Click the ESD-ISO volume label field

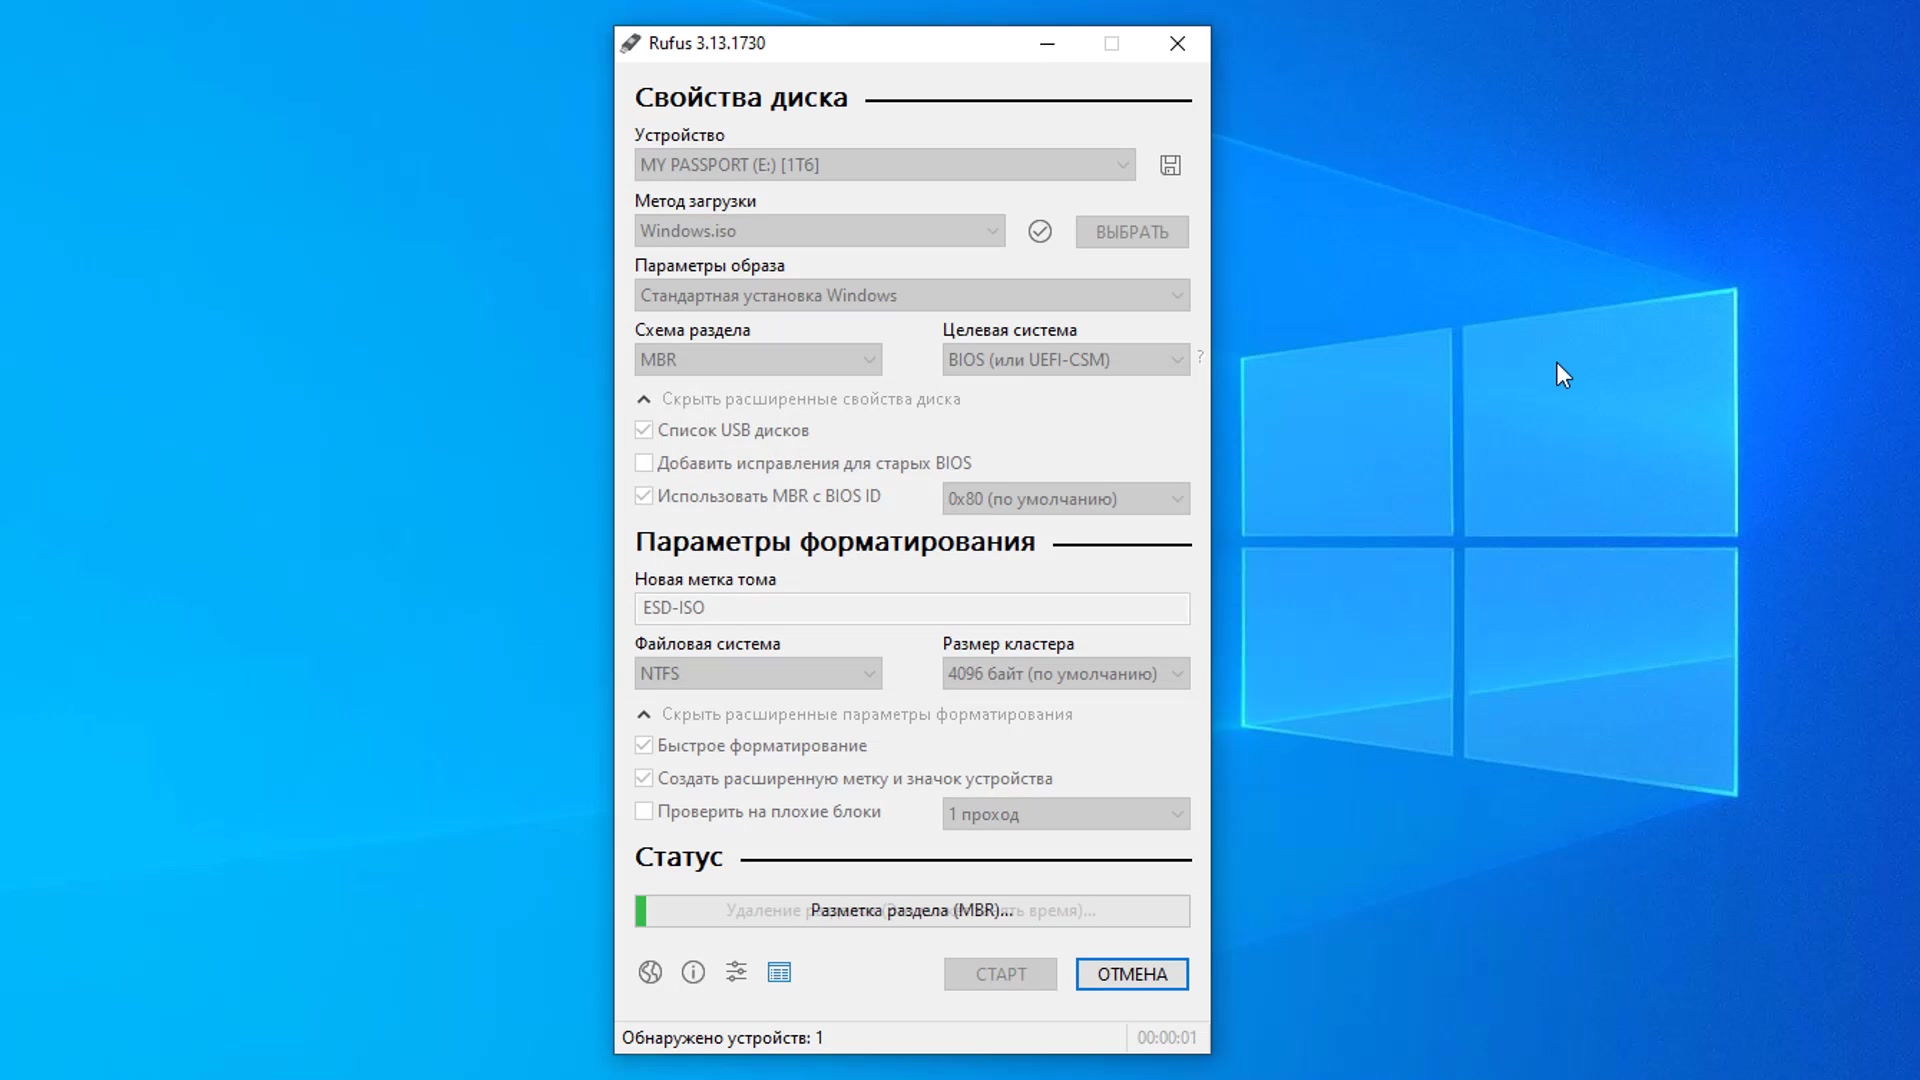tap(911, 608)
